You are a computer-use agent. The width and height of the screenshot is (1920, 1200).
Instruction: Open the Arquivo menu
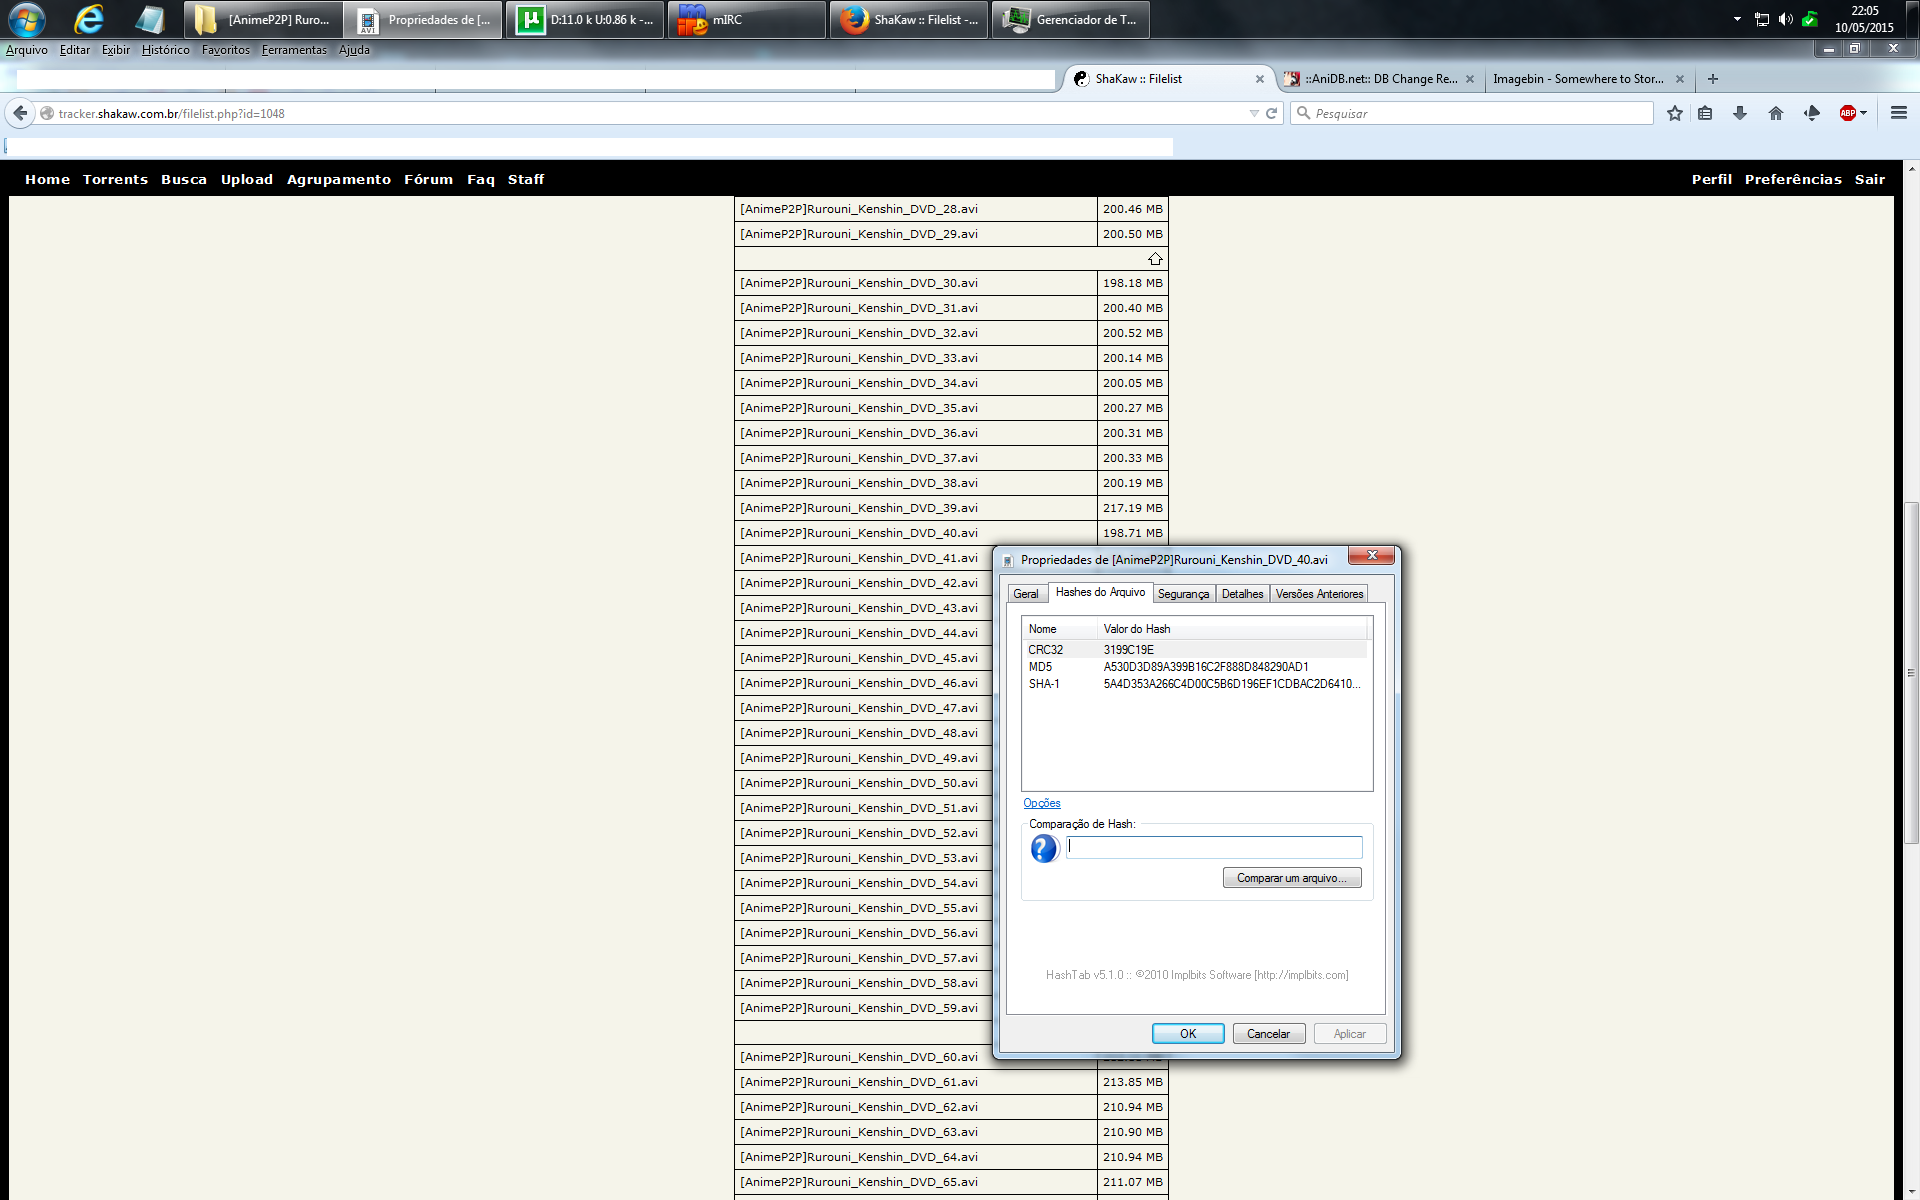[27, 50]
